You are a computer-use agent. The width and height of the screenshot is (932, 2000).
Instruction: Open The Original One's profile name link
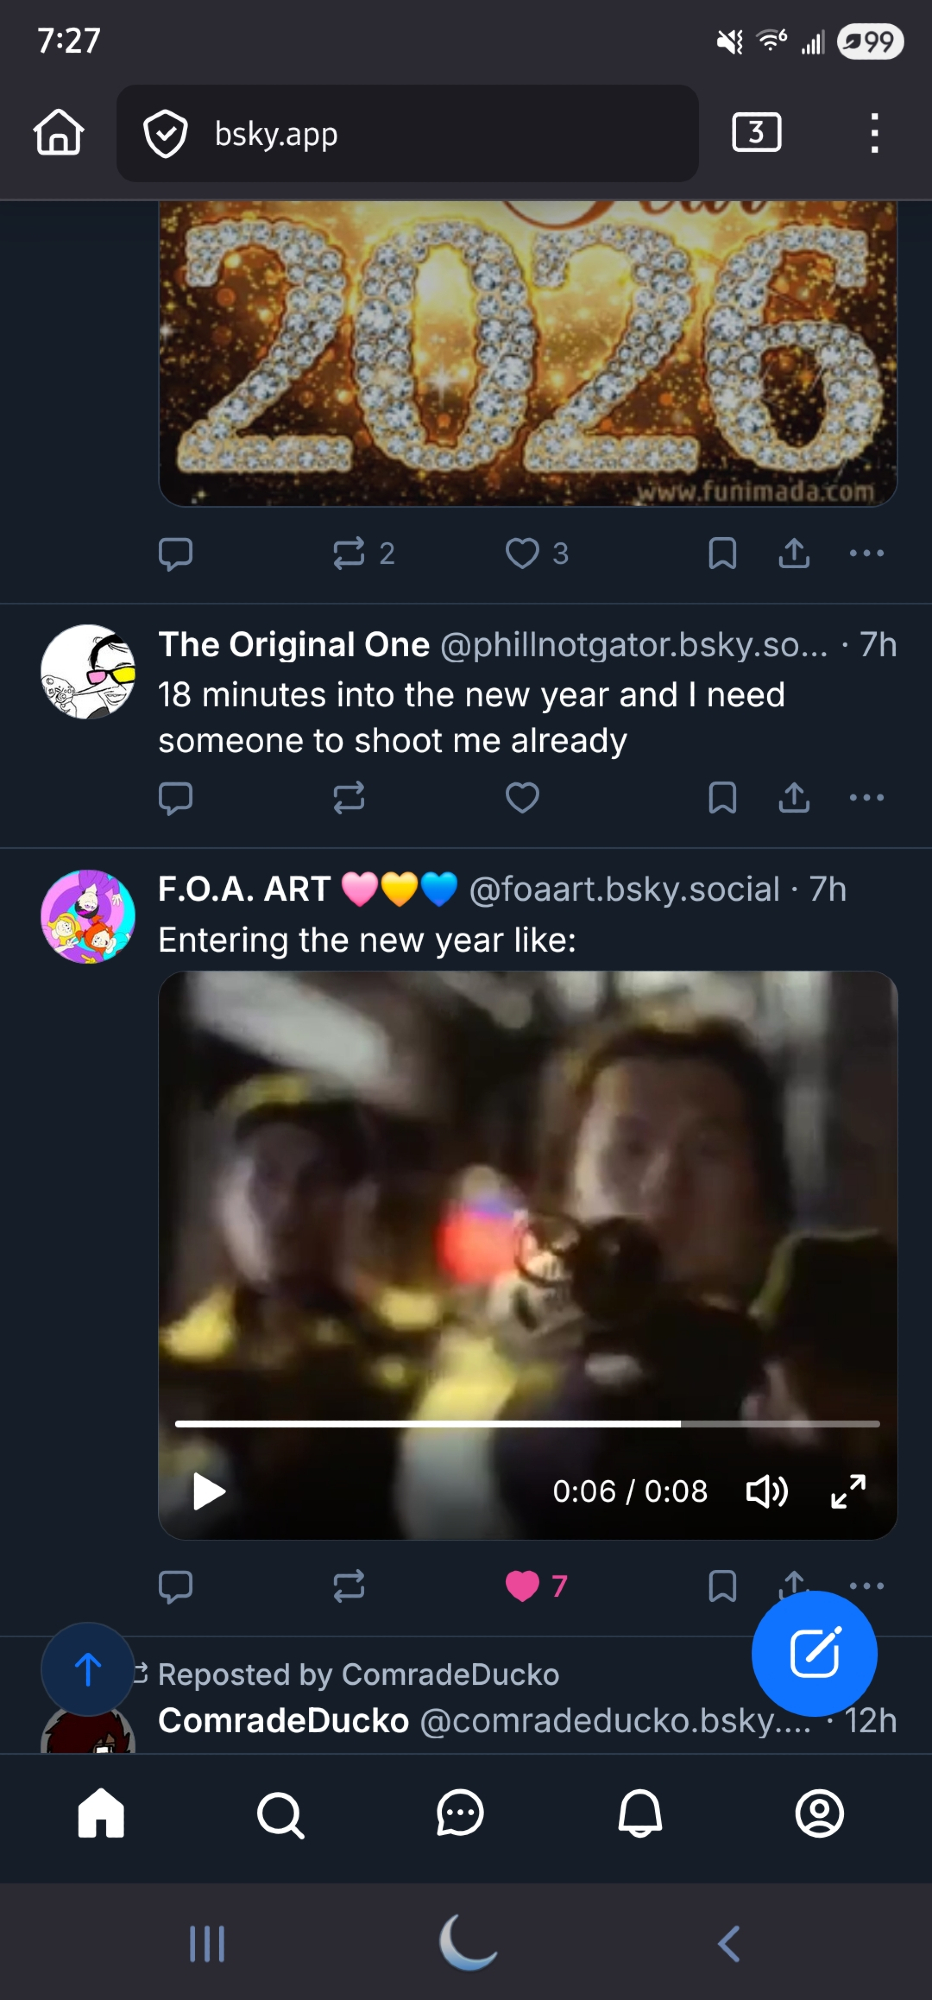(x=294, y=645)
